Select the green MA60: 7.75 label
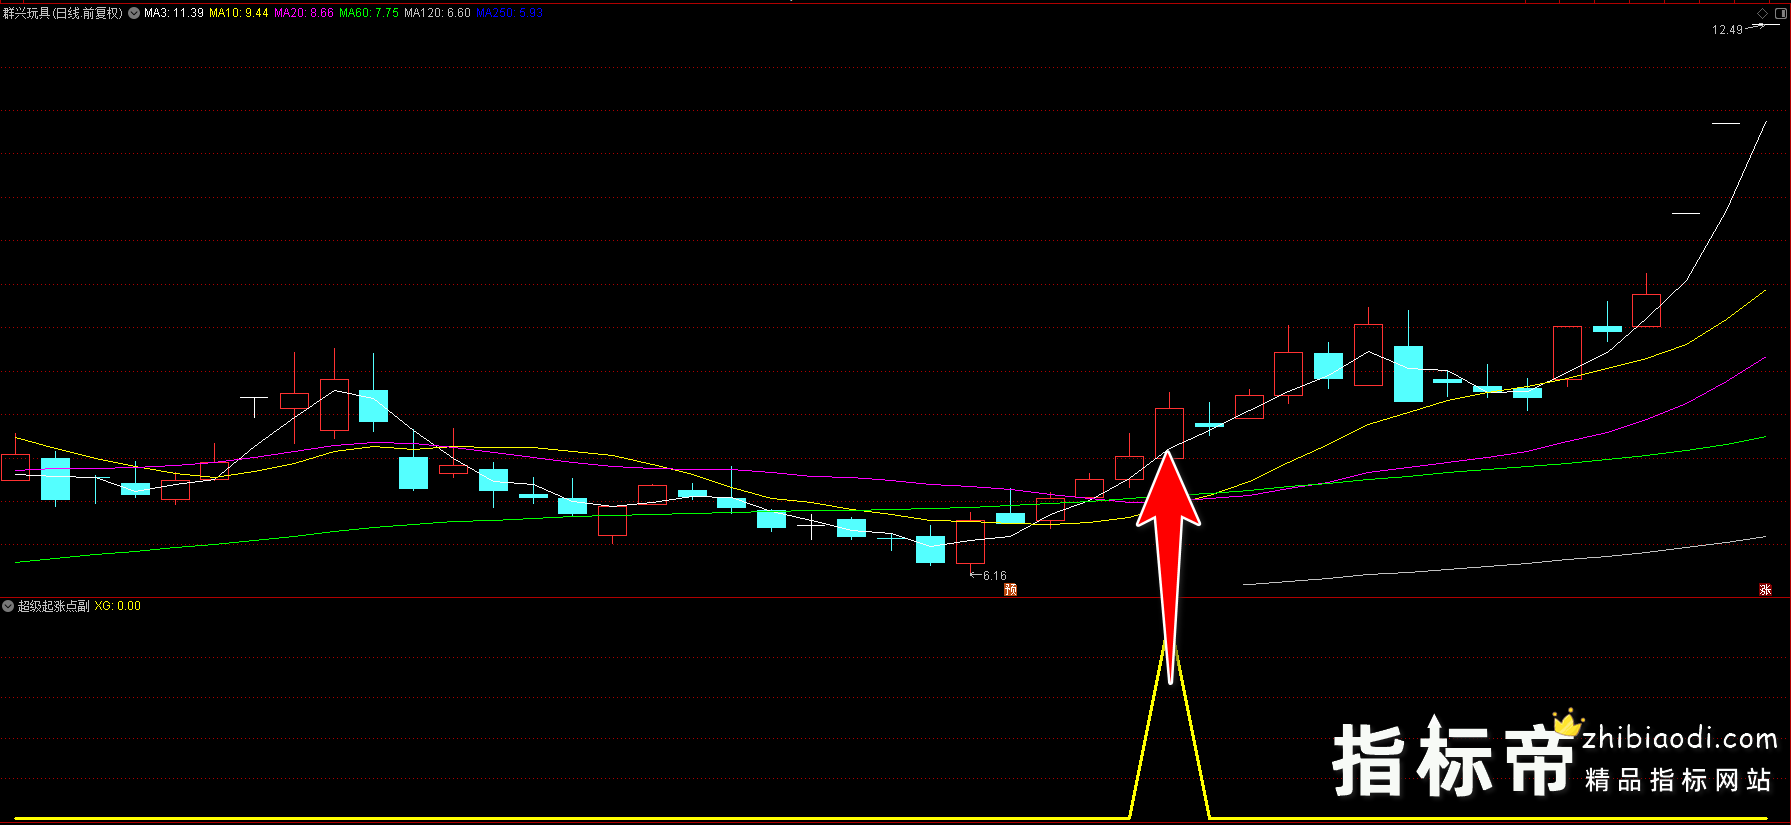 coord(369,13)
